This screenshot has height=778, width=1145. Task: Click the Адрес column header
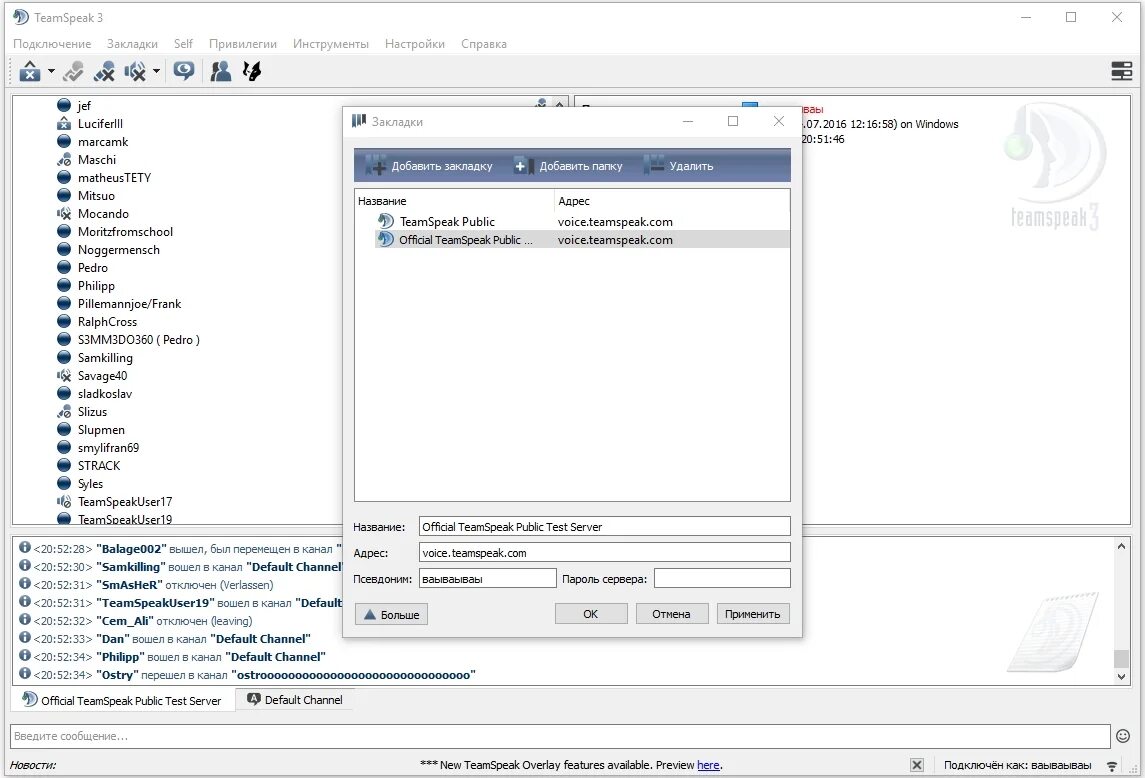click(x=672, y=201)
